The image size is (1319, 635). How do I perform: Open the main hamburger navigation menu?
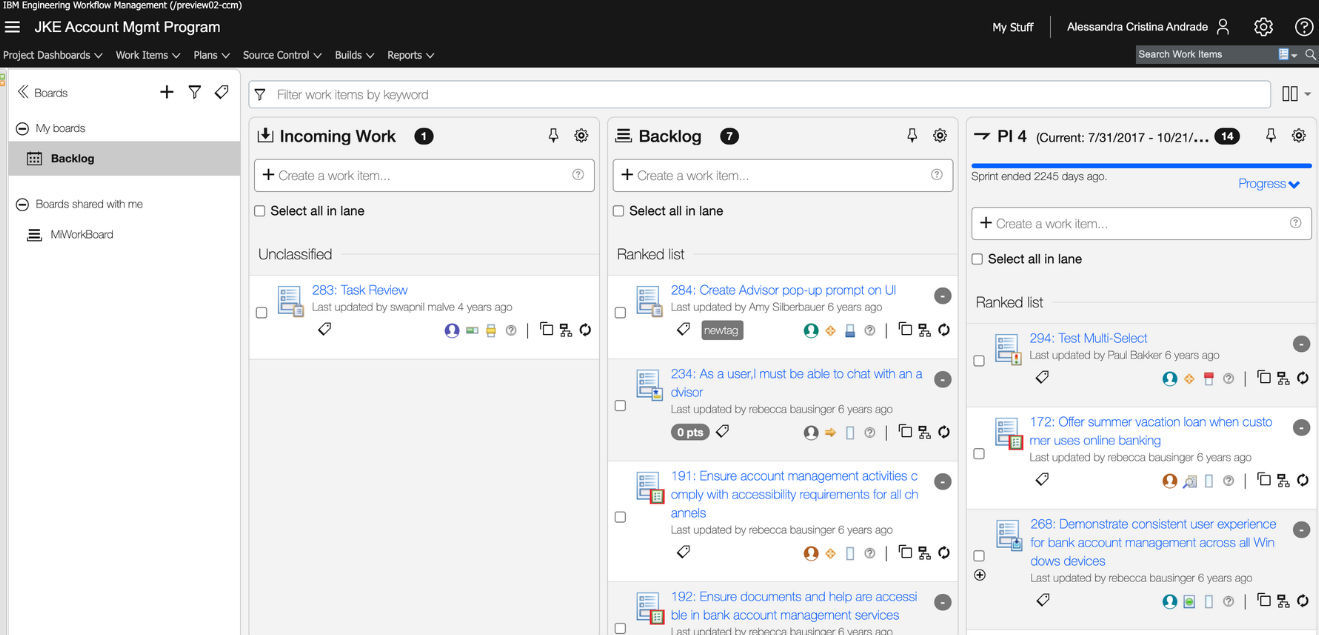click(13, 26)
